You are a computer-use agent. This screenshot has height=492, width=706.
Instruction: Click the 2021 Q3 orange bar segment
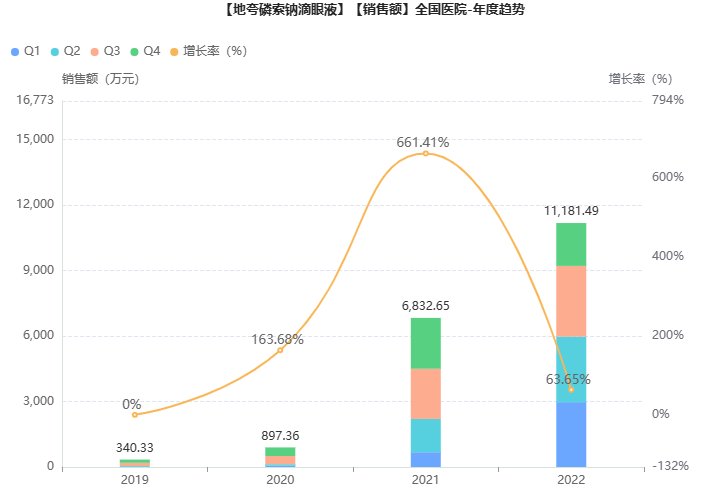[x=426, y=394]
